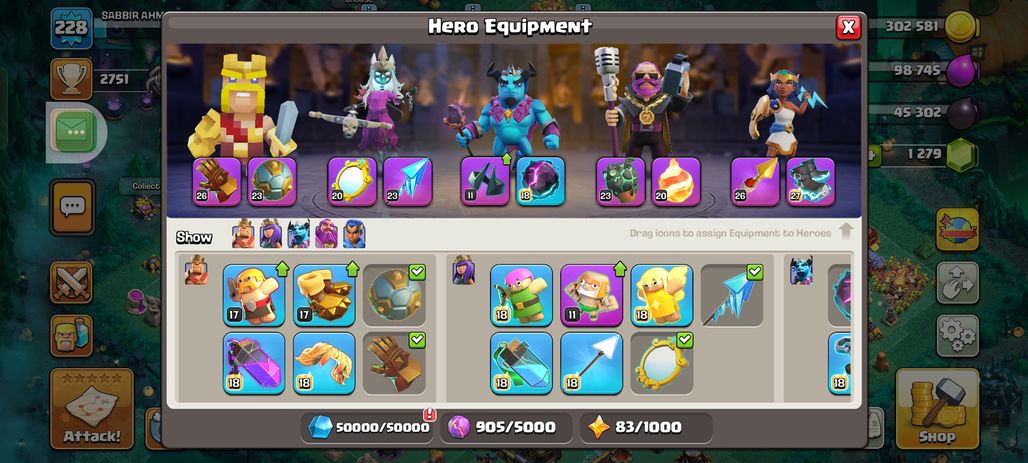Tap the Attack! map button
1028x463 pixels.
[92, 409]
